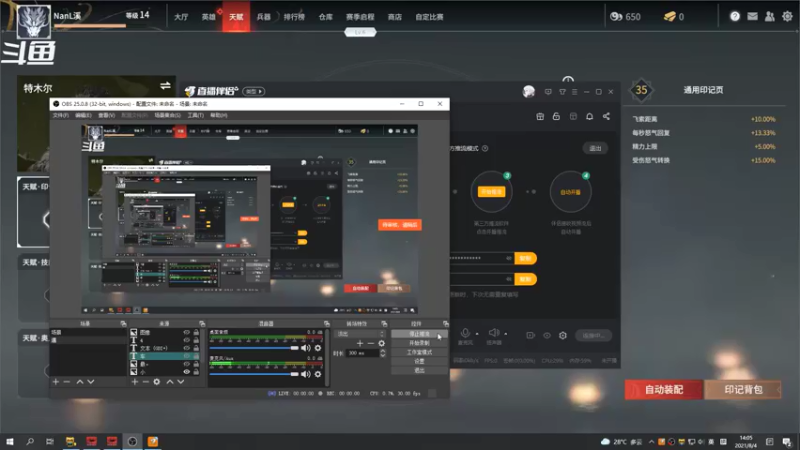800x450 pixels.
Task: Open the gear settings icon in streaming companion bottom bar
Action: 563,335
